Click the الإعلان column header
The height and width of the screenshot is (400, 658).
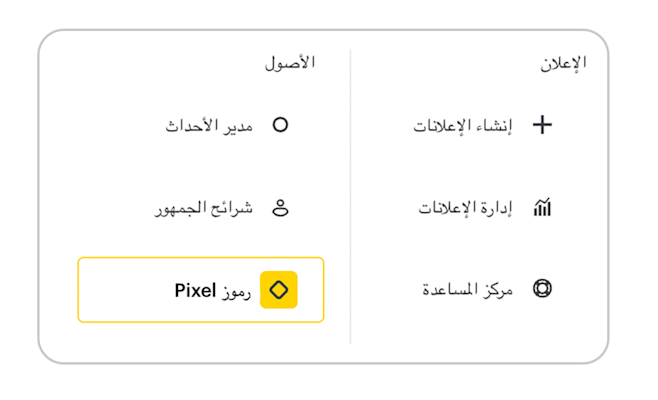pyautogui.click(x=563, y=63)
